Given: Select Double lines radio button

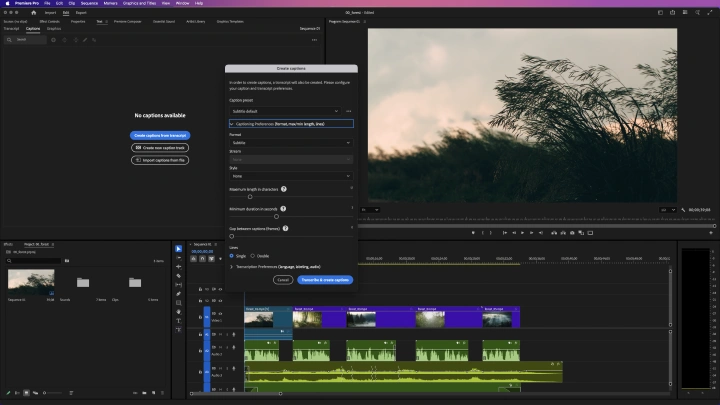Looking at the screenshot, I should click(x=253, y=256).
